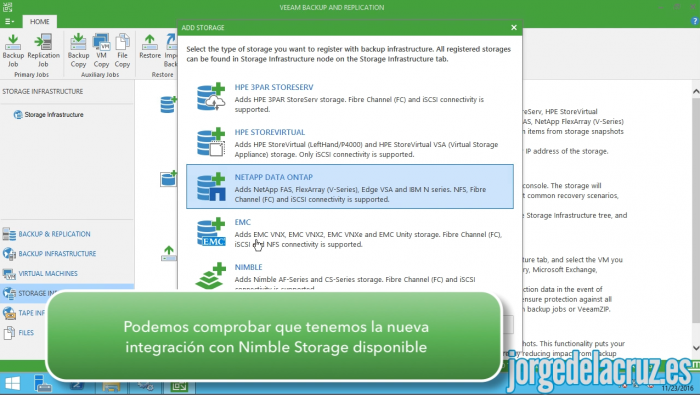This screenshot has width=700, height=395.
Task: Click the Tape Infrastructure pane icon
Action: [9, 313]
